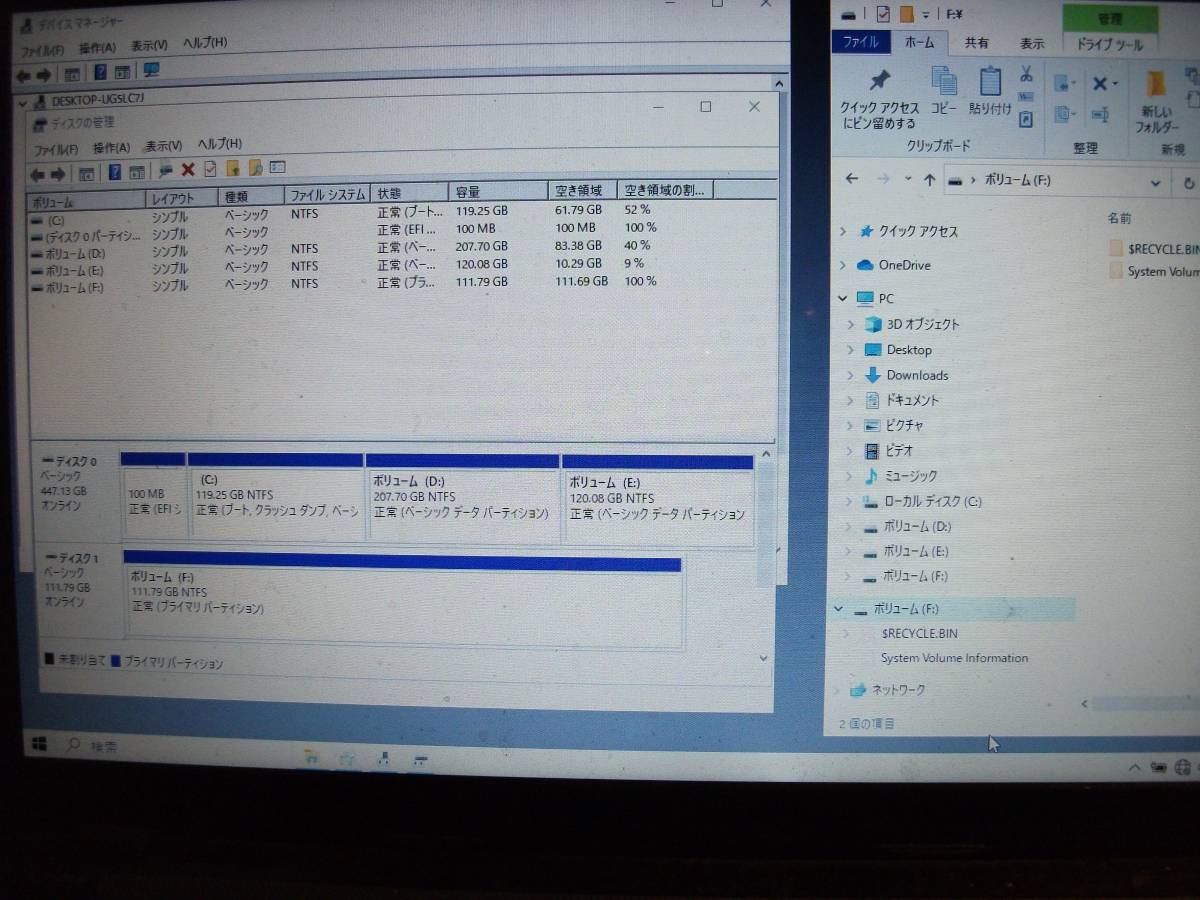Open ミュージック in the navigation pane
This screenshot has width=1200, height=900.
911,476
